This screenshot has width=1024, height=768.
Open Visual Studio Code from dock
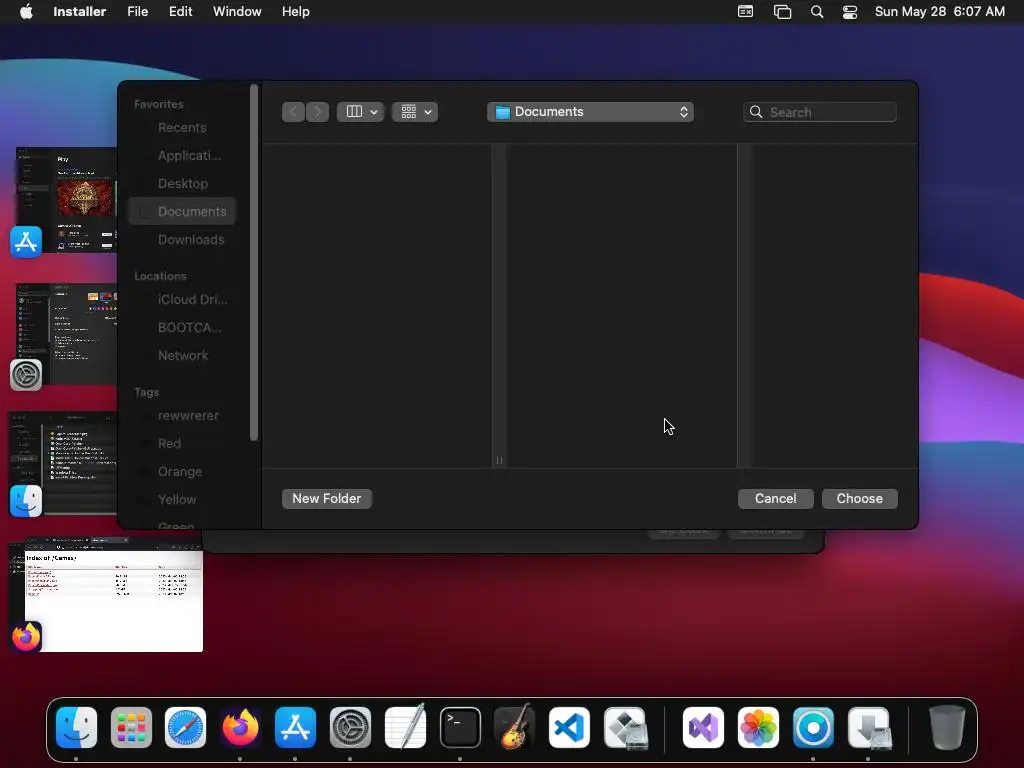569,728
